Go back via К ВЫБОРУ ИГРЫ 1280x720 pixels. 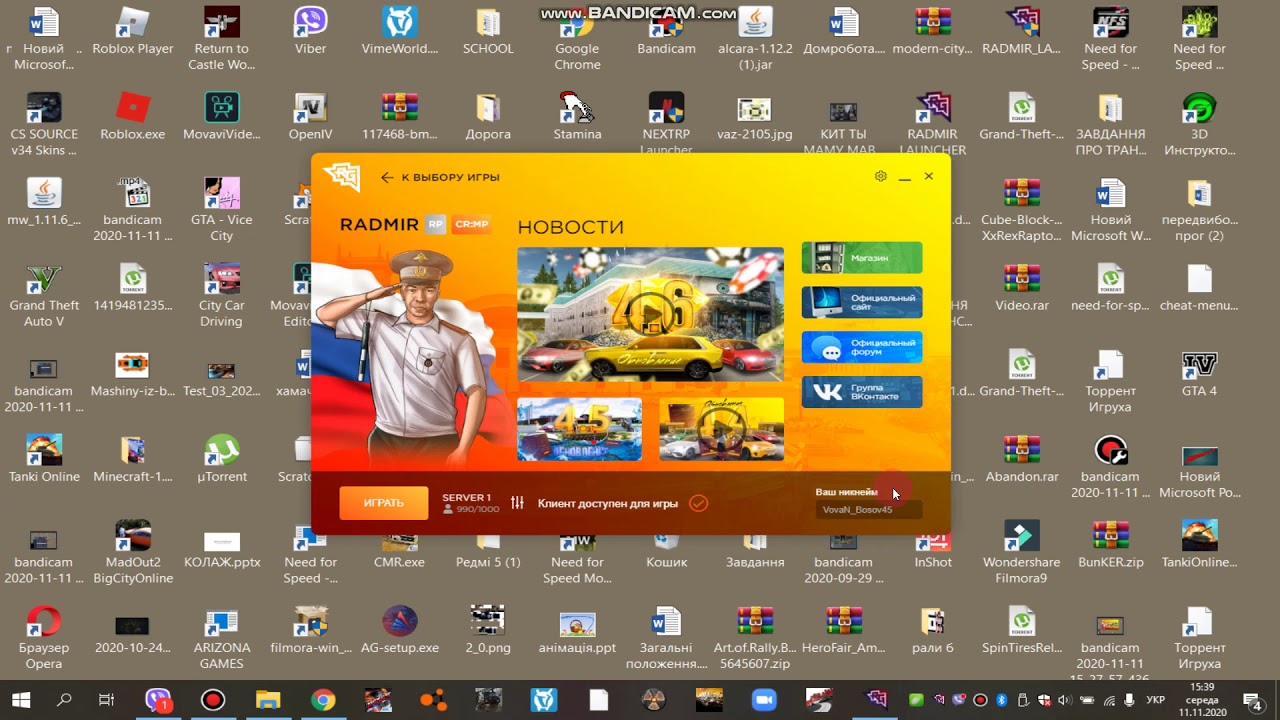tap(440, 177)
